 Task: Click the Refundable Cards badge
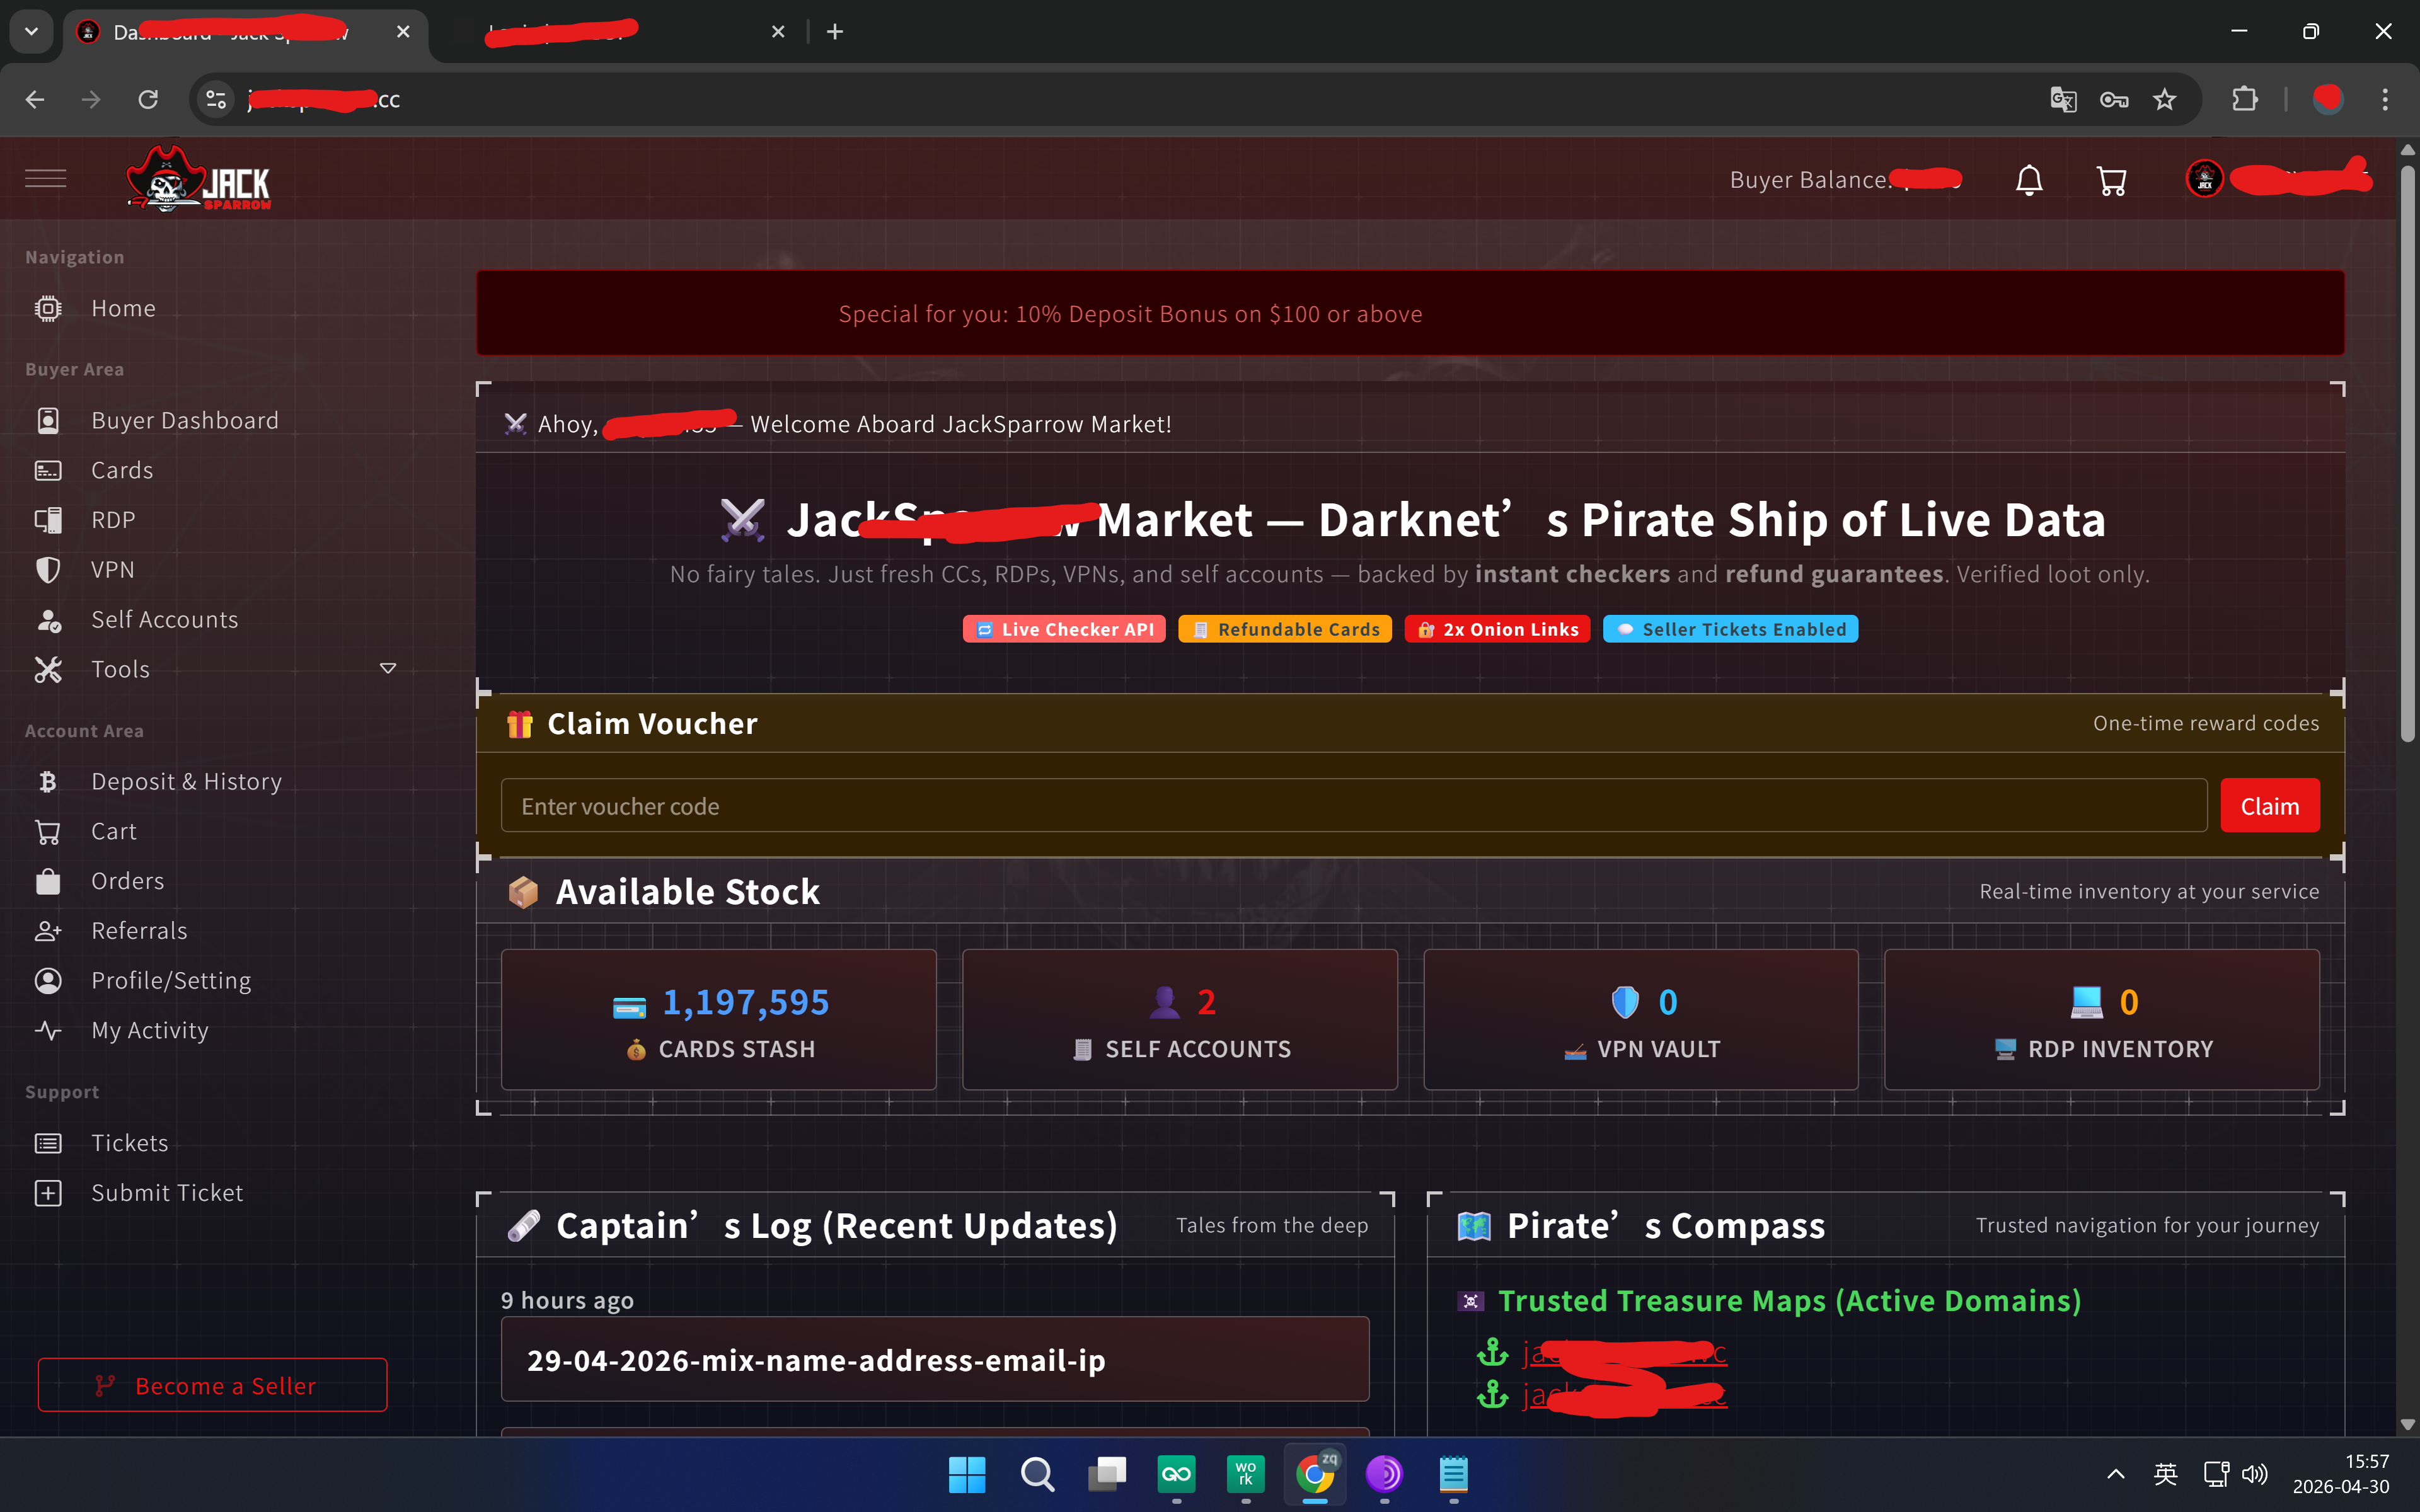coord(1285,629)
